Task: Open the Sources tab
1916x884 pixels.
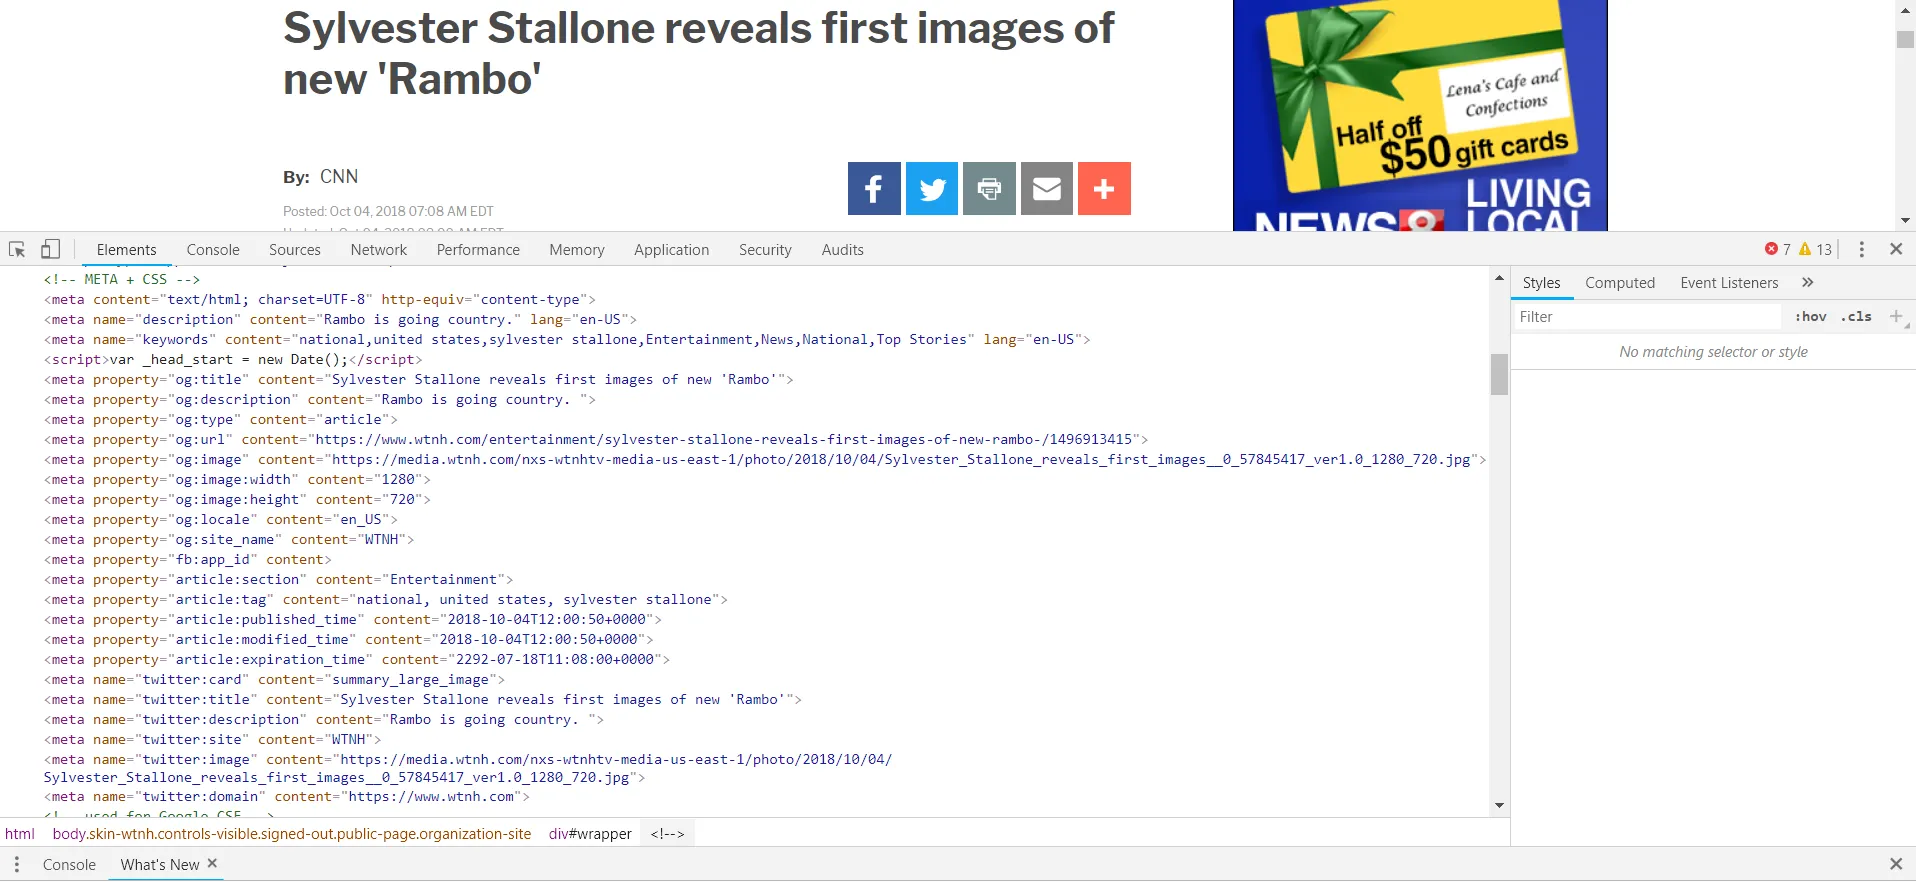Action: (295, 250)
